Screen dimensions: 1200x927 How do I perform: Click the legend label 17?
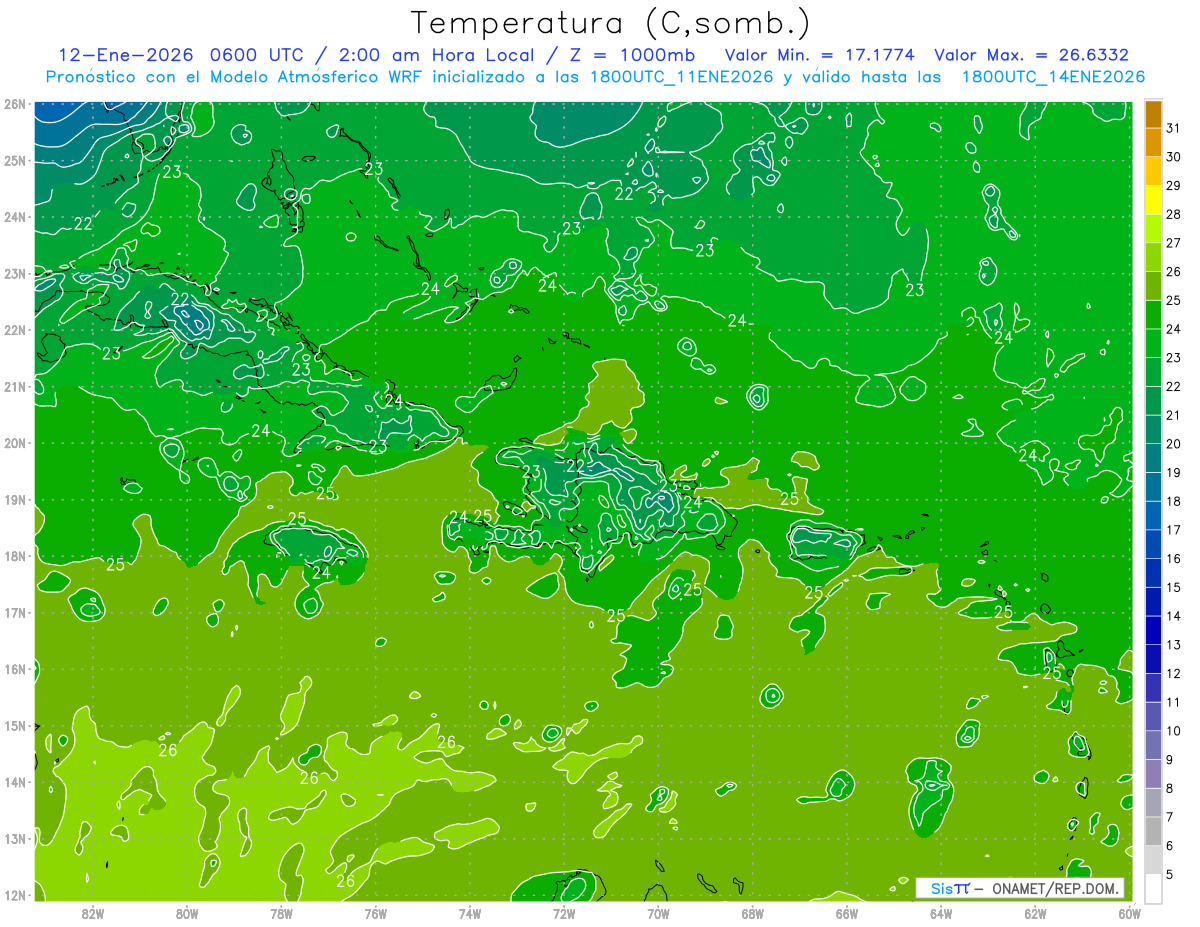click(1173, 530)
